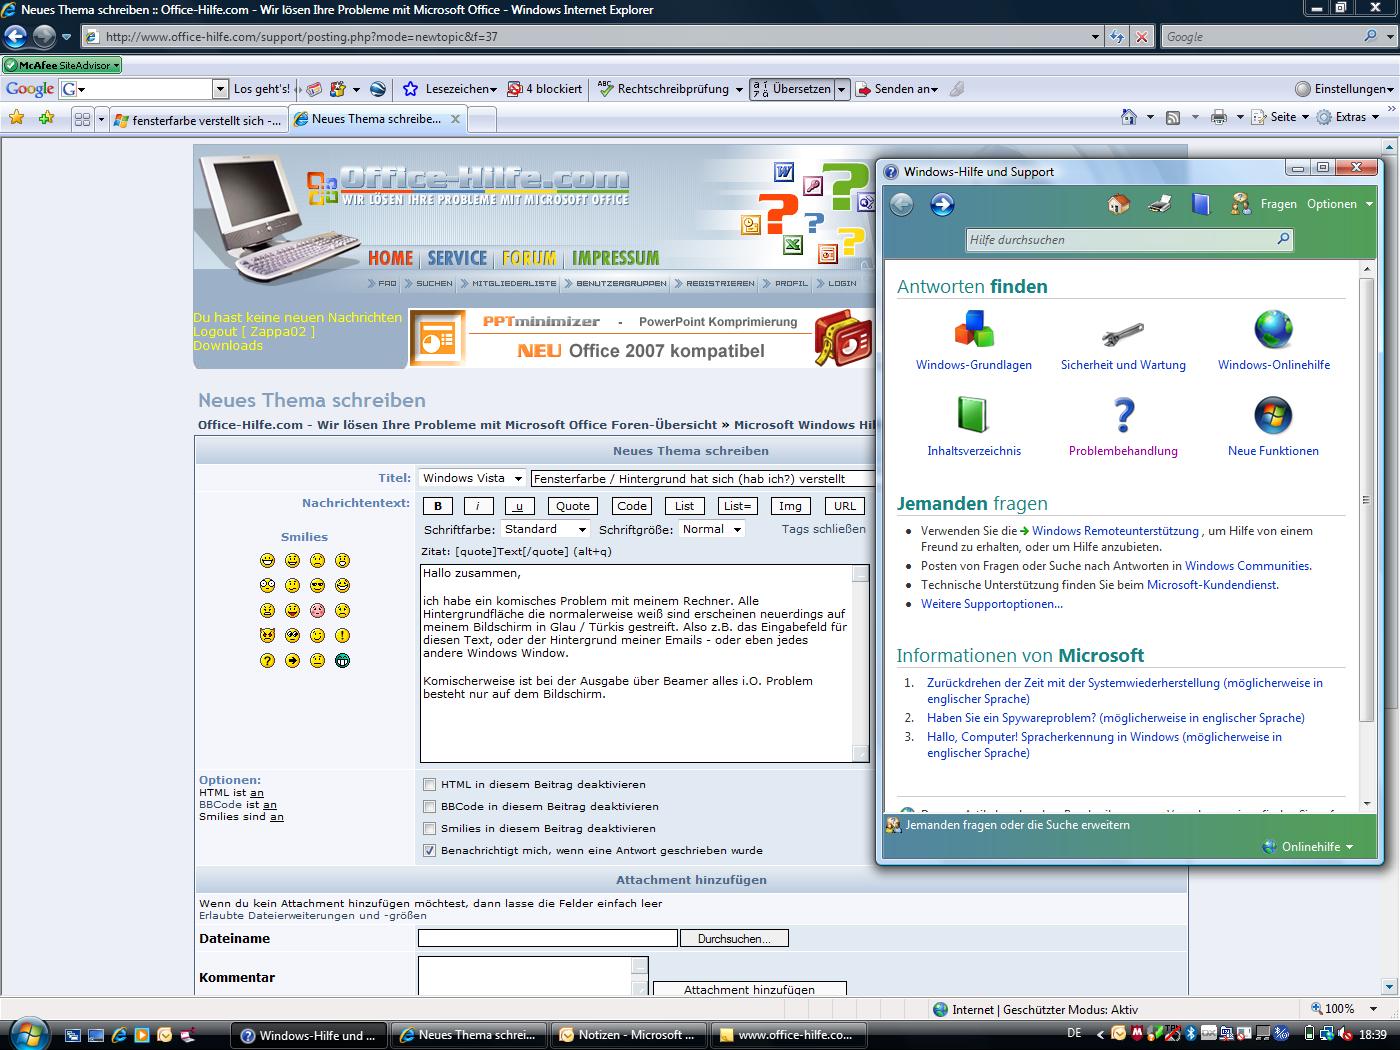Go to IE home page icon
Image resolution: width=1400 pixels, height=1050 pixels.
1129,117
